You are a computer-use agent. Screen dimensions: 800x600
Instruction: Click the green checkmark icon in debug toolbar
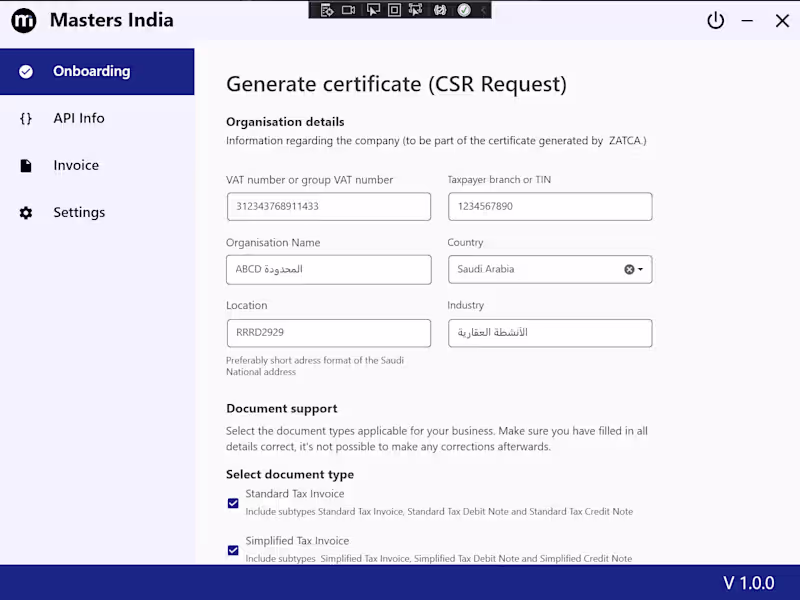click(464, 10)
